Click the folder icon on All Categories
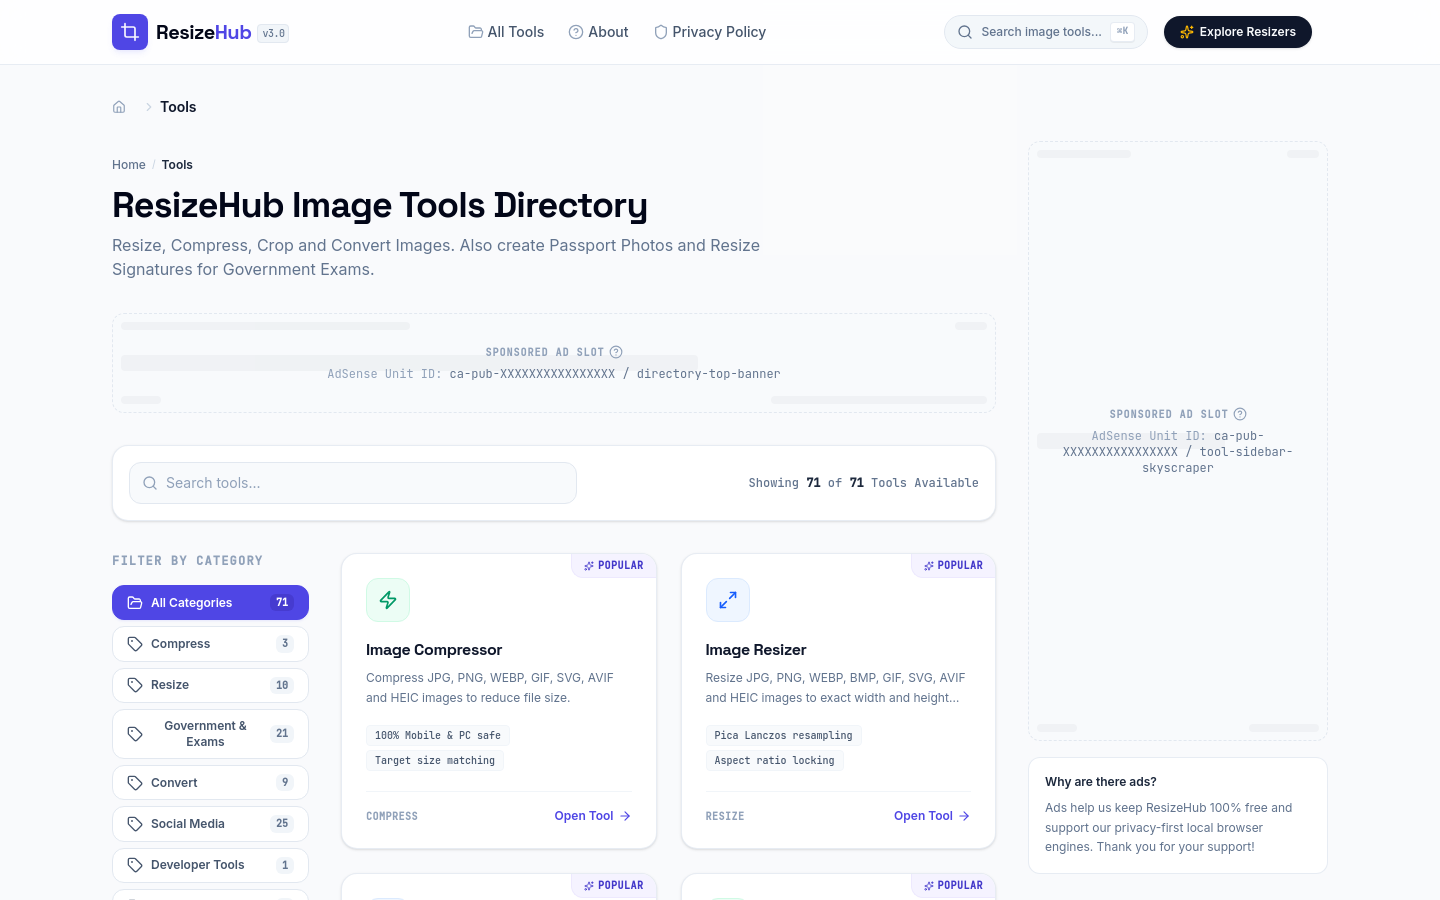The height and width of the screenshot is (900, 1440). tap(135, 603)
